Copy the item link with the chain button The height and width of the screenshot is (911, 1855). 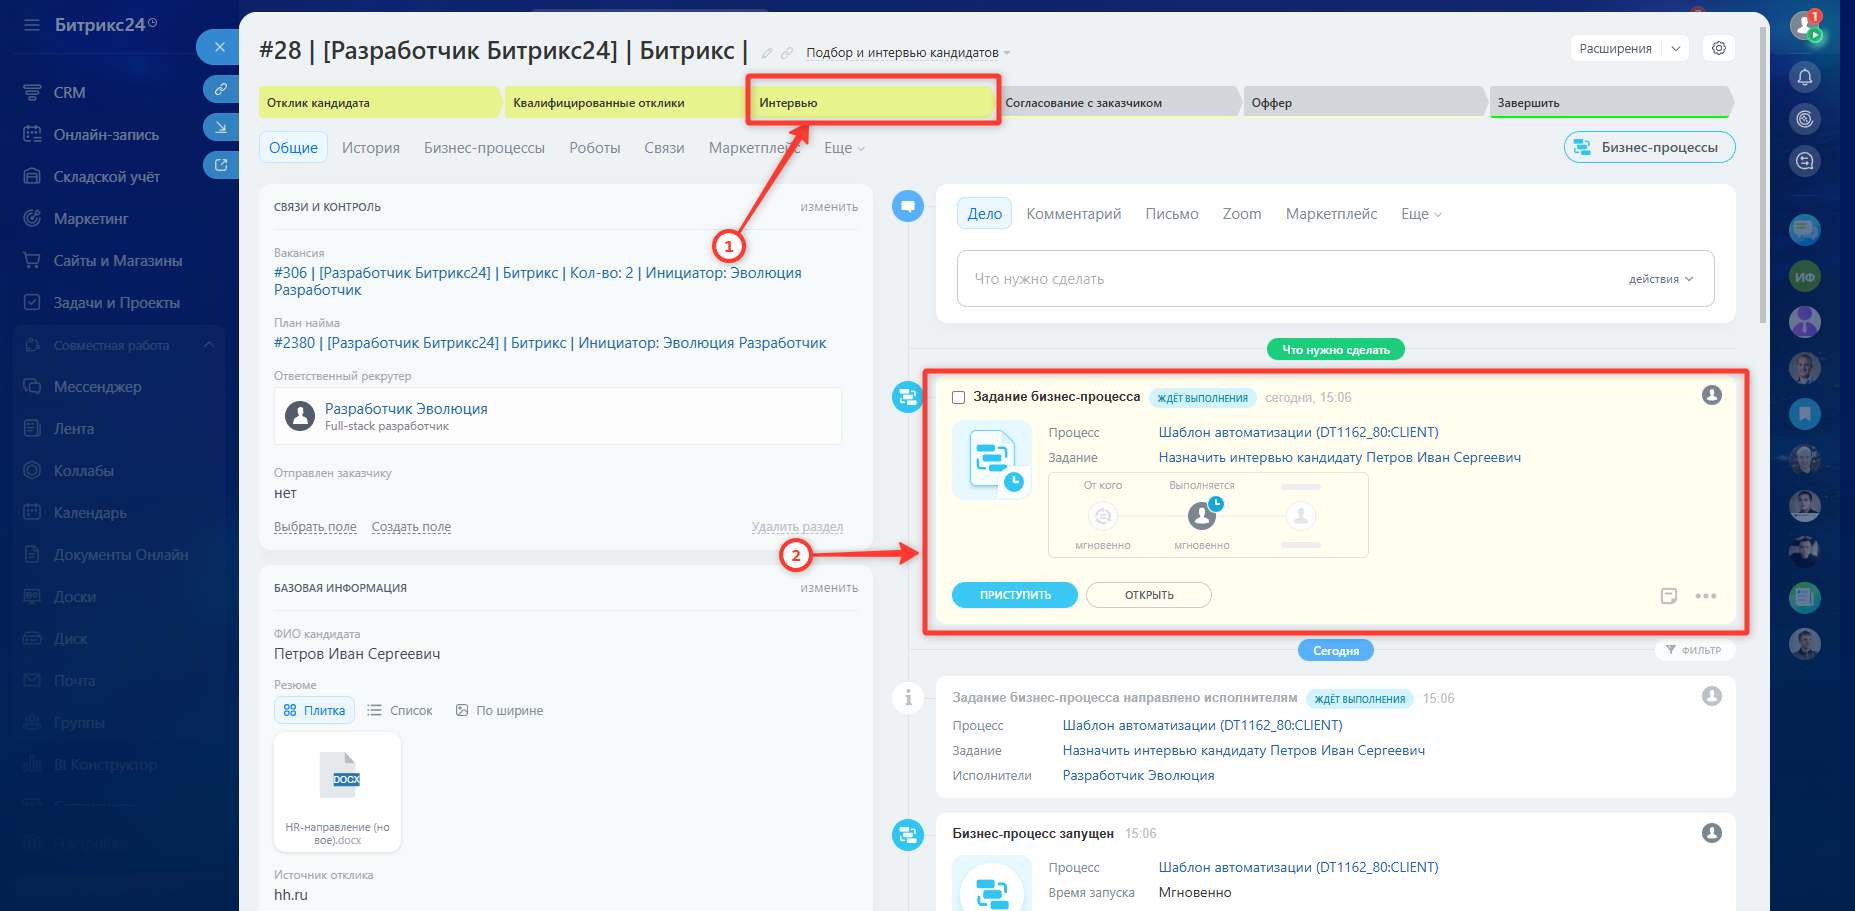(220, 89)
